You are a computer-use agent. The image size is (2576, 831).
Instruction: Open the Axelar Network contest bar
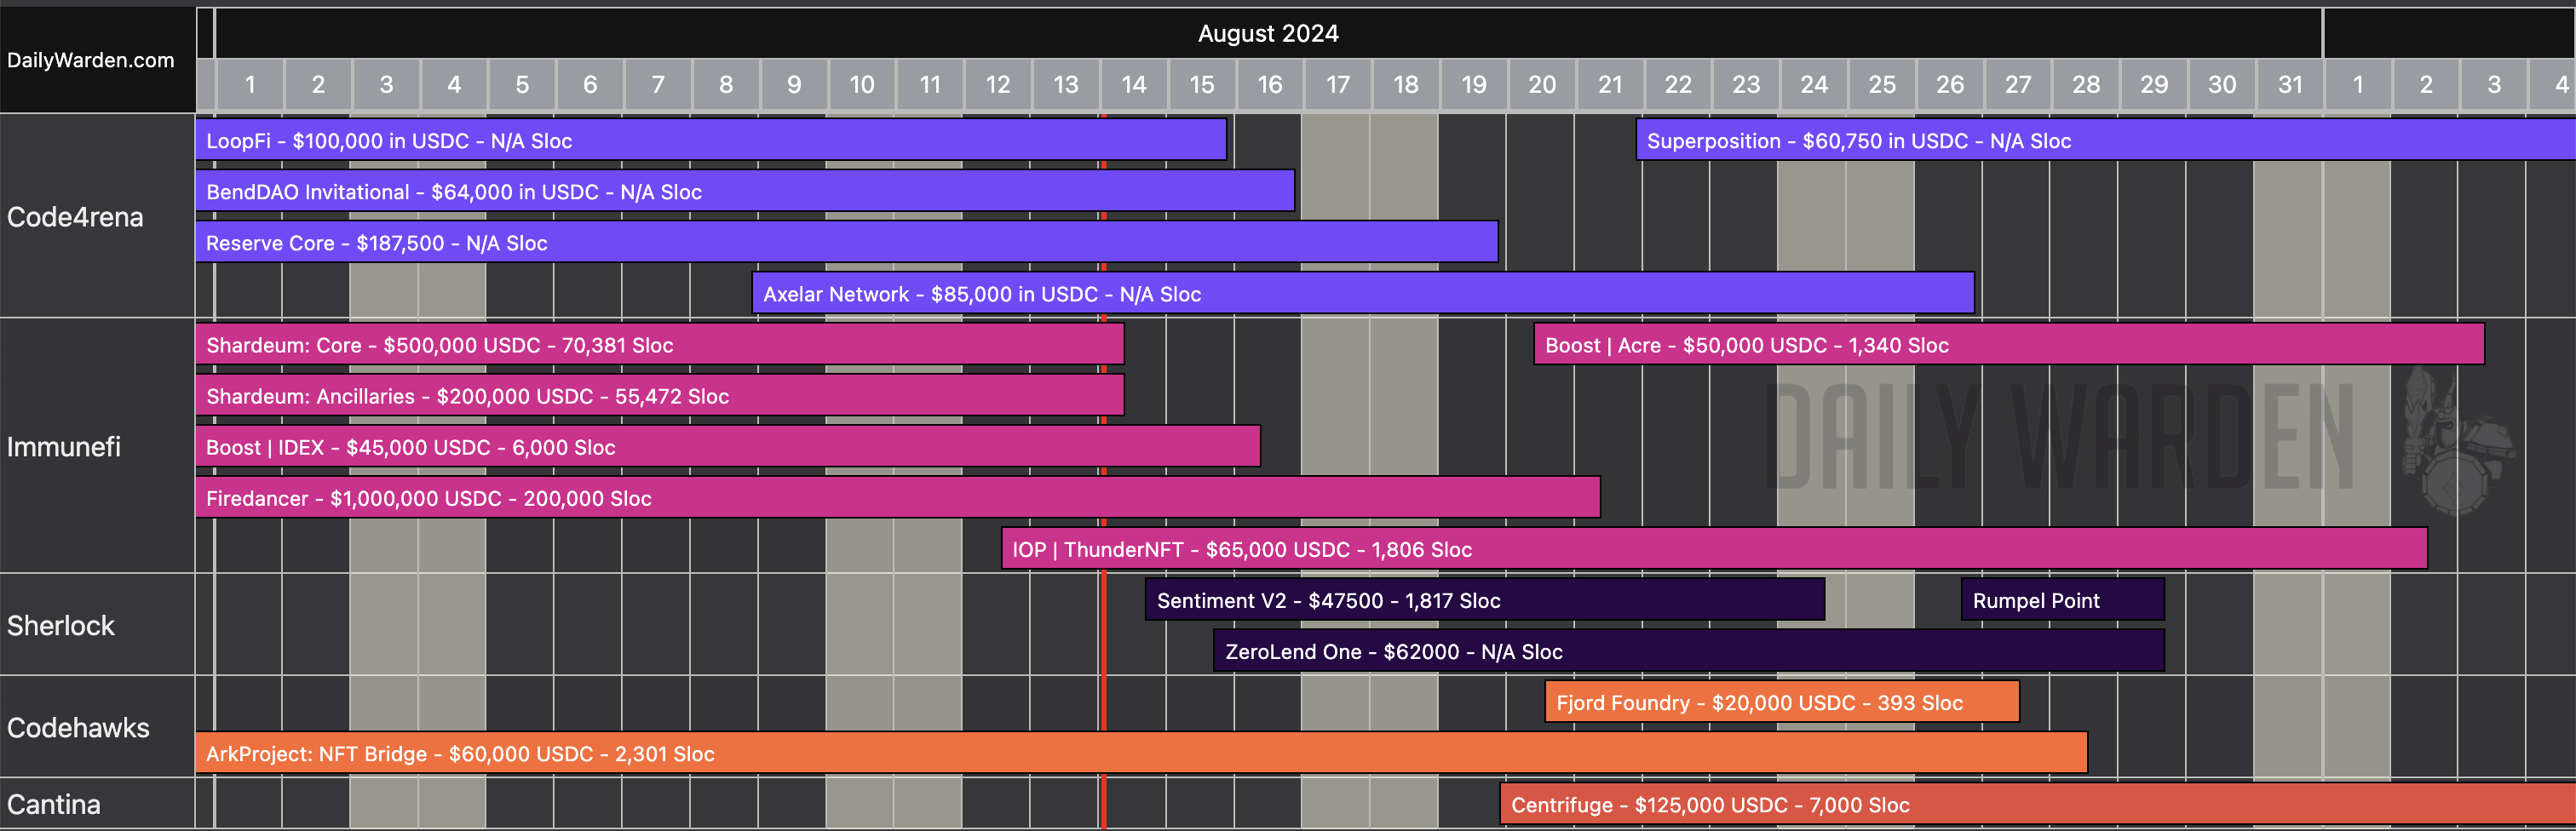[x=1363, y=293]
